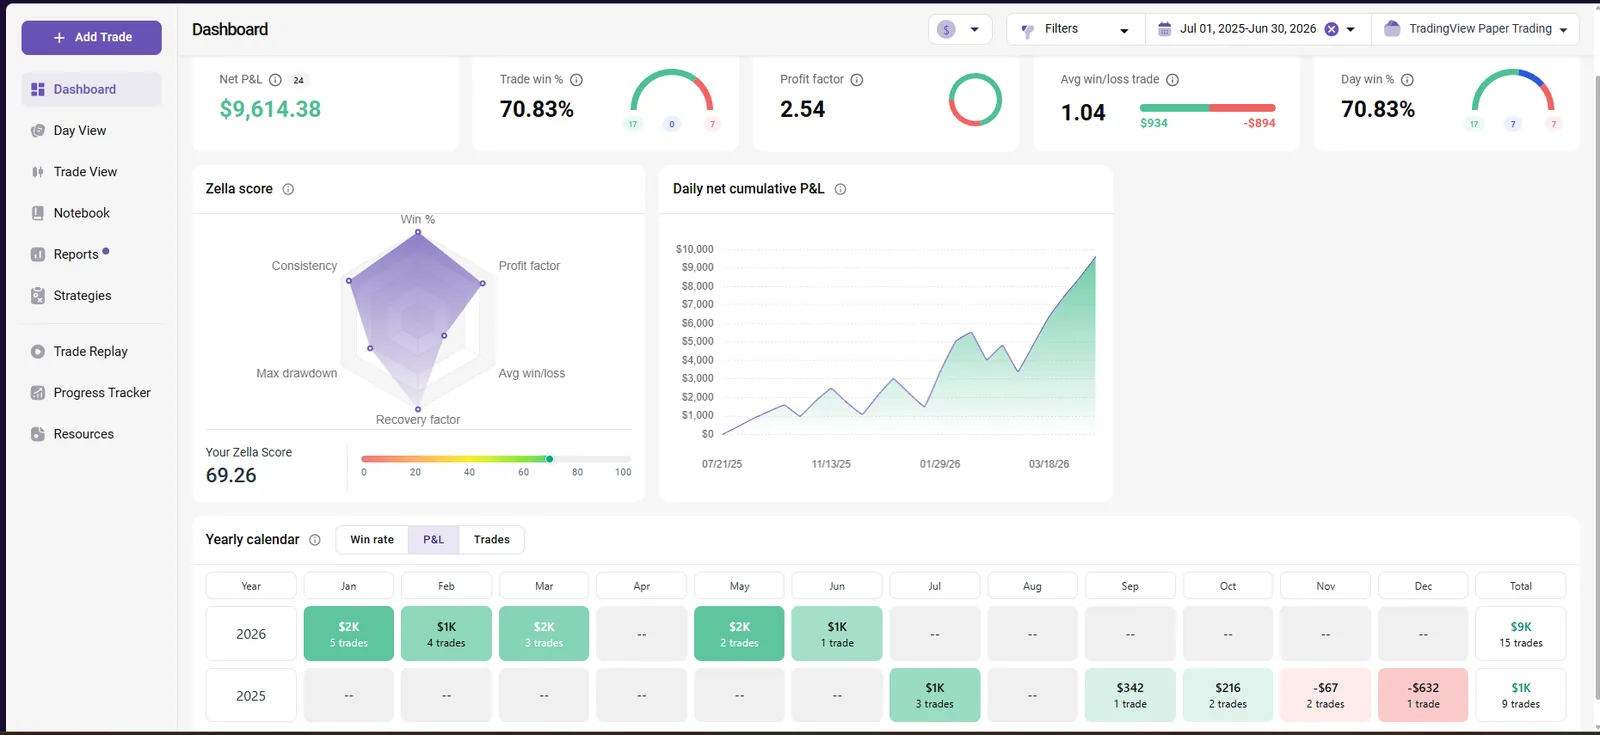Click the filter funnel icon
The height and width of the screenshot is (735, 1600).
click(1027, 30)
